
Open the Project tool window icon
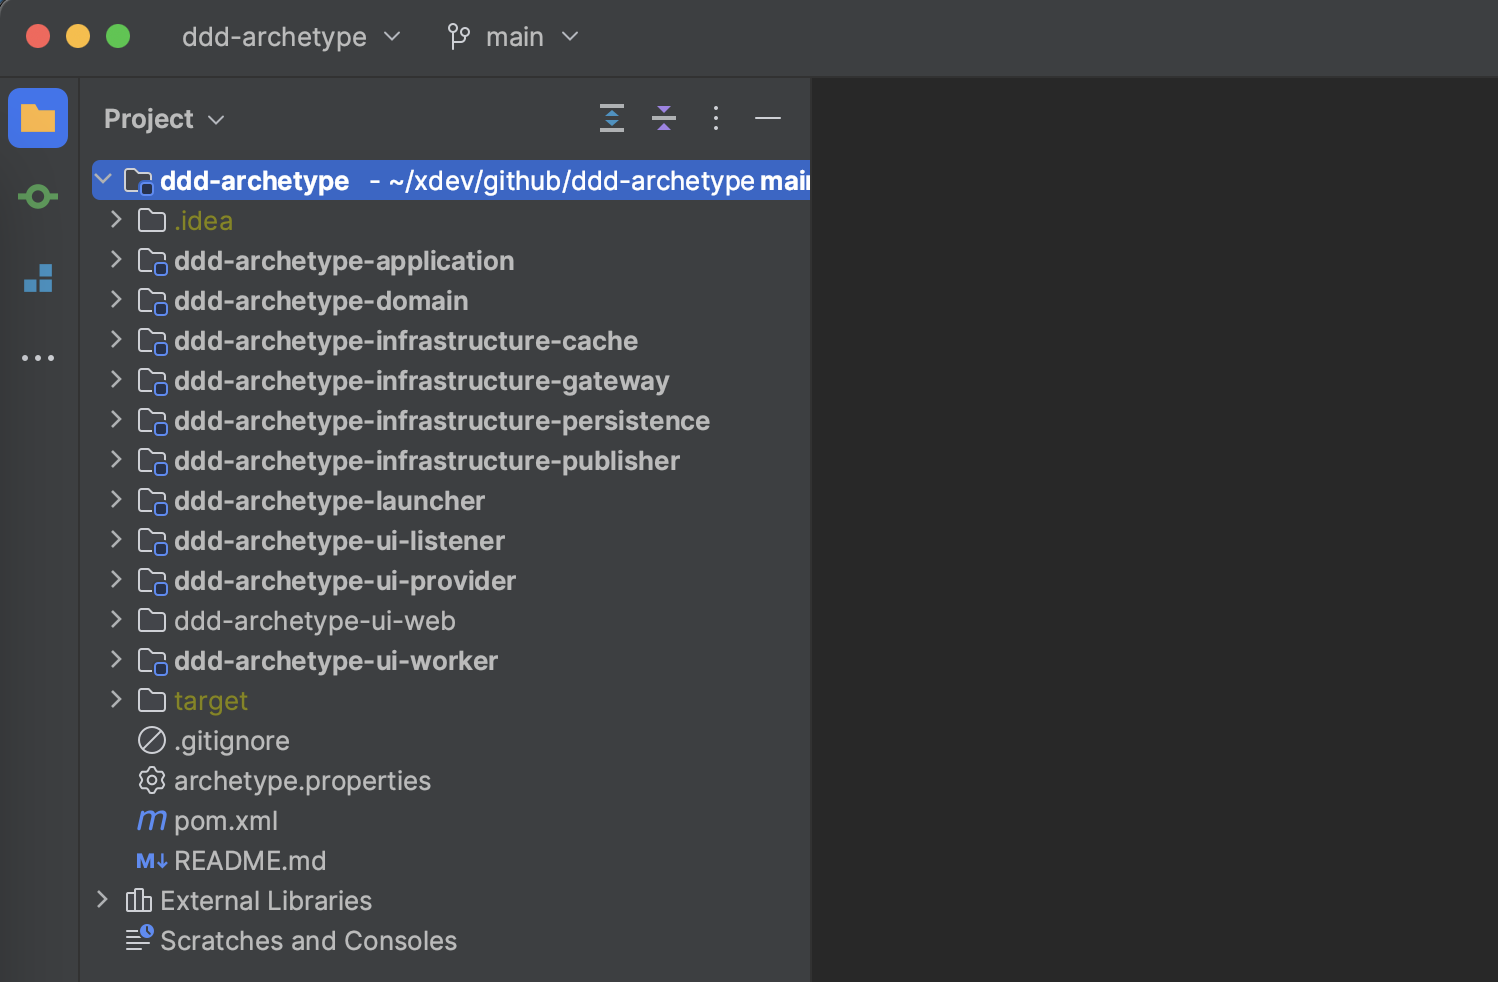point(38,118)
